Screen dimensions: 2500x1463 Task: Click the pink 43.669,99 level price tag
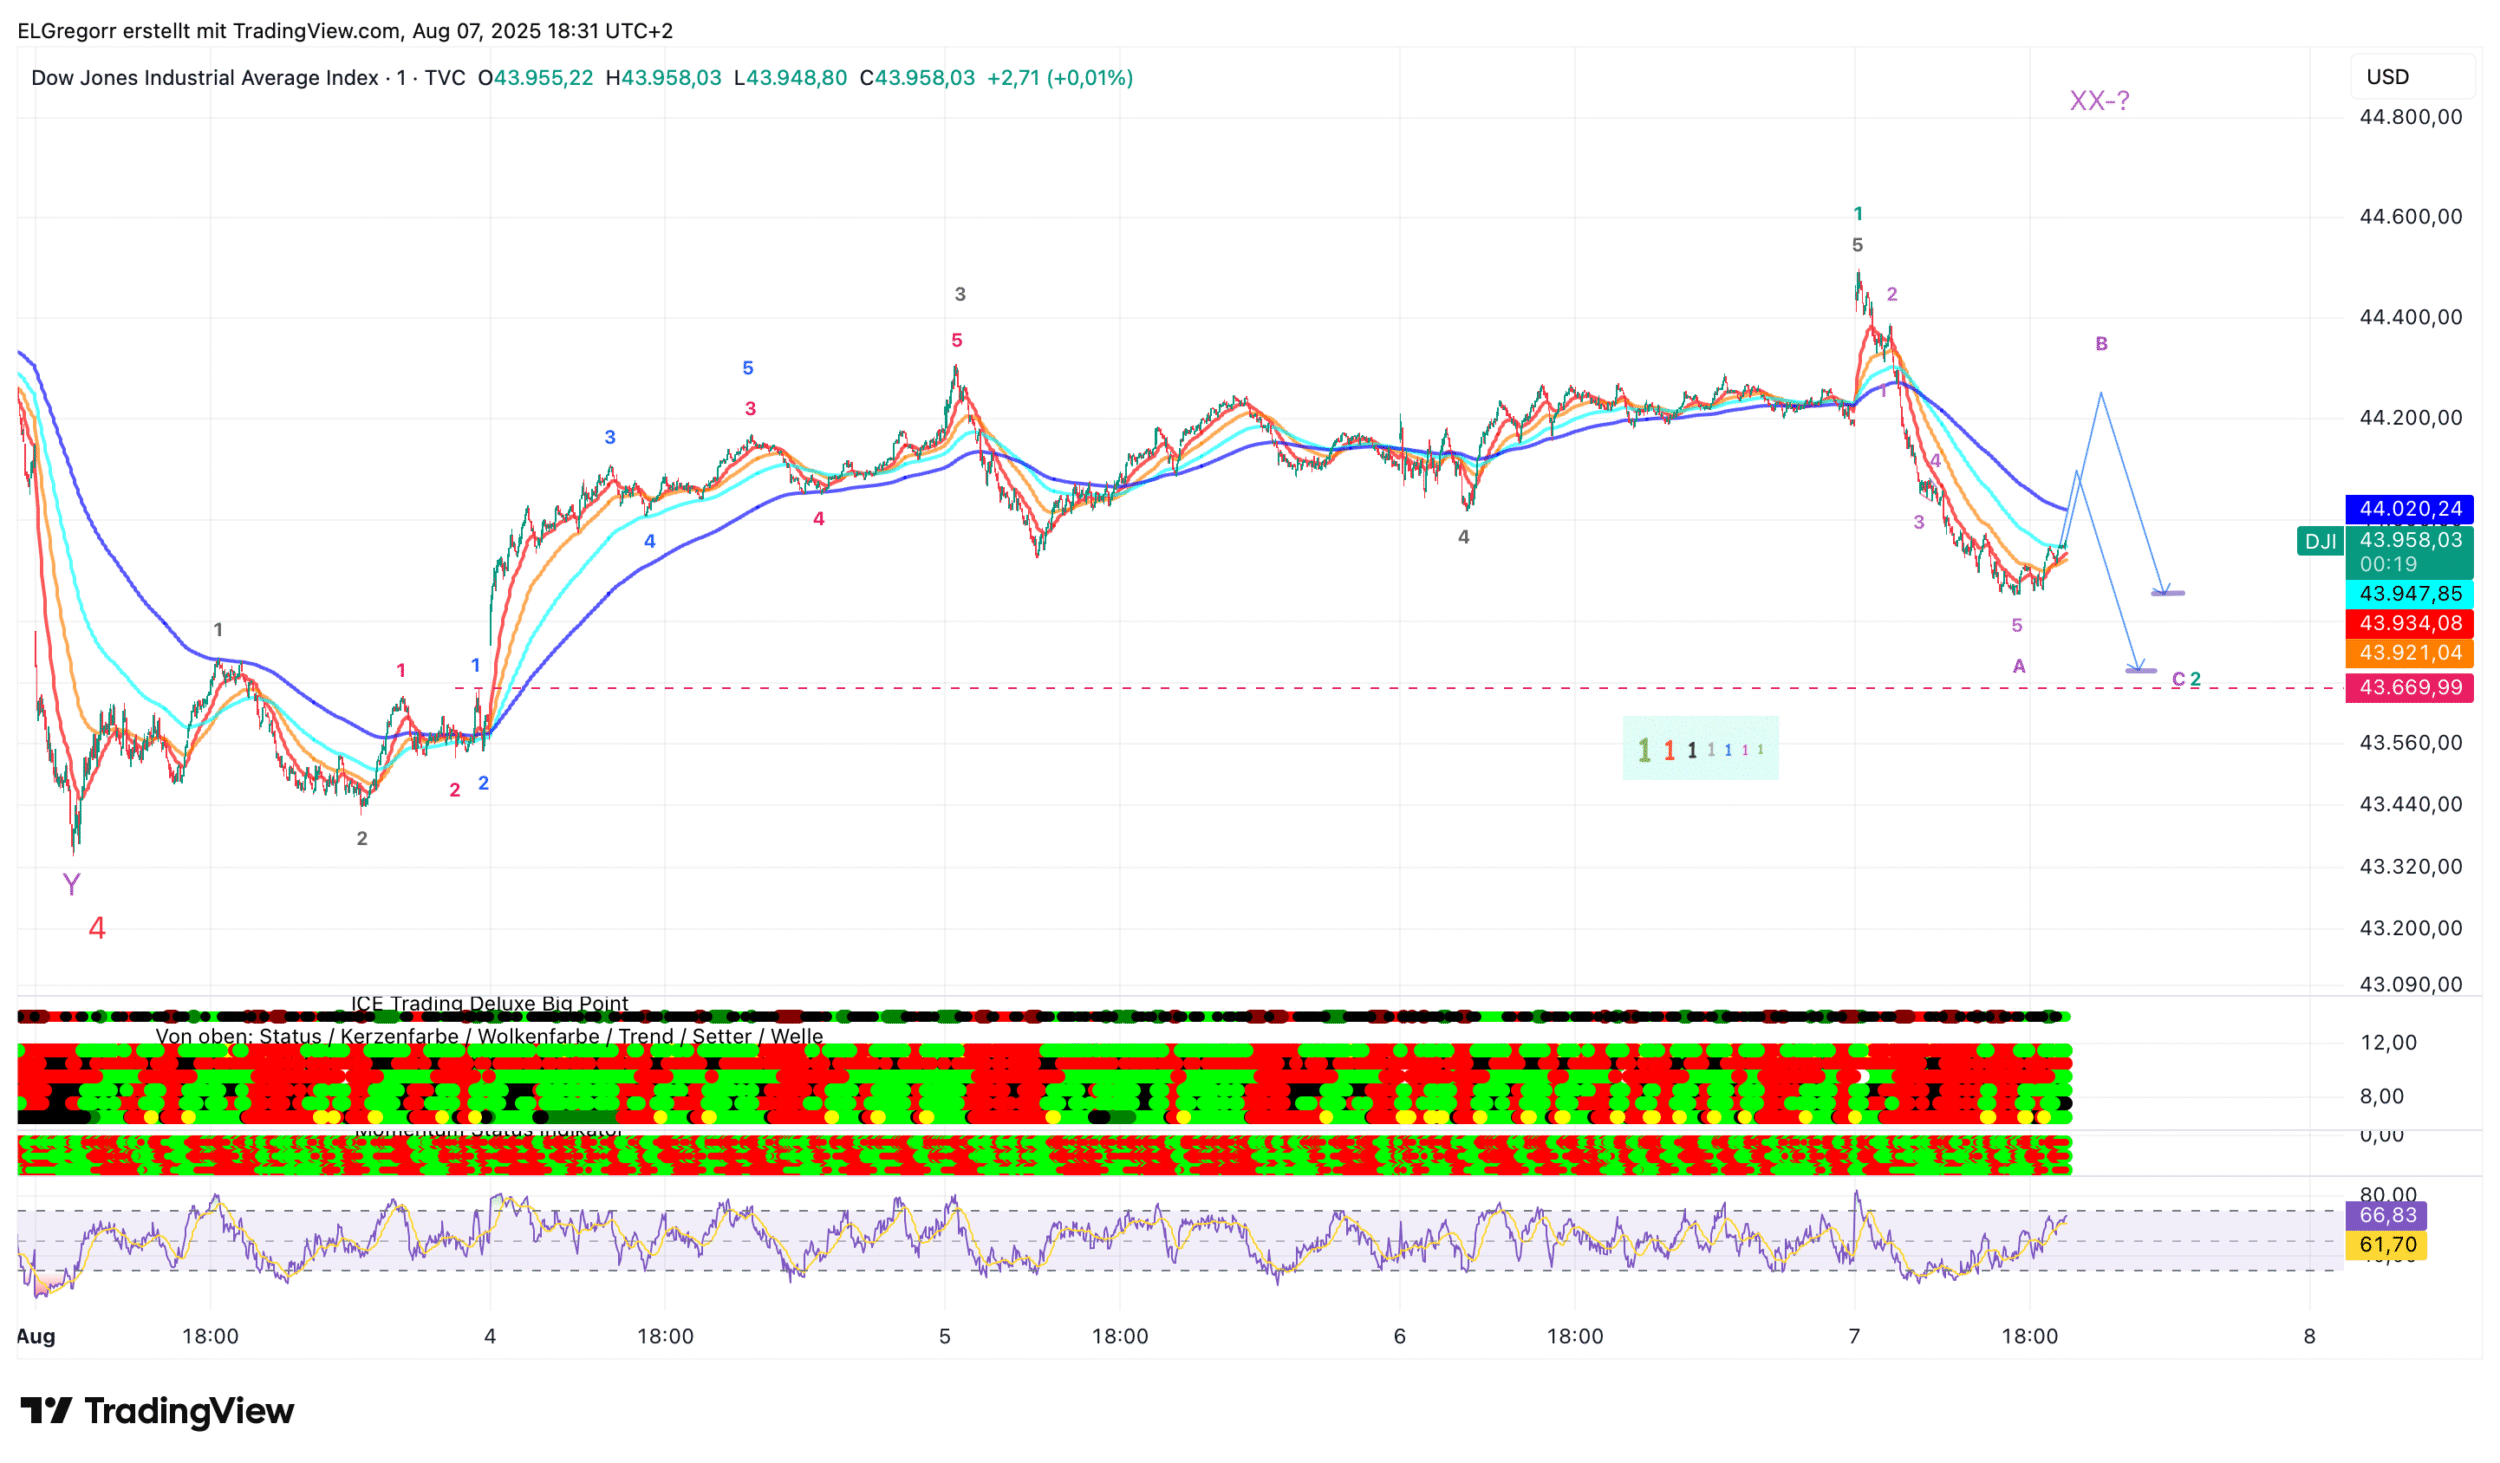[x=2409, y=688]
